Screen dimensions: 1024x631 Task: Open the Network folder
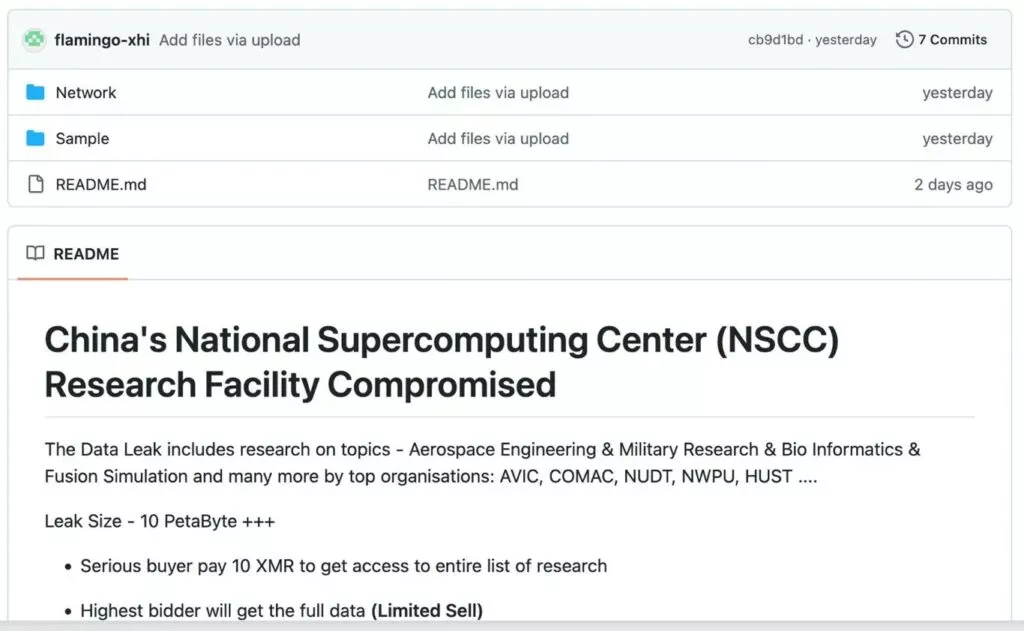pos(86,93)
